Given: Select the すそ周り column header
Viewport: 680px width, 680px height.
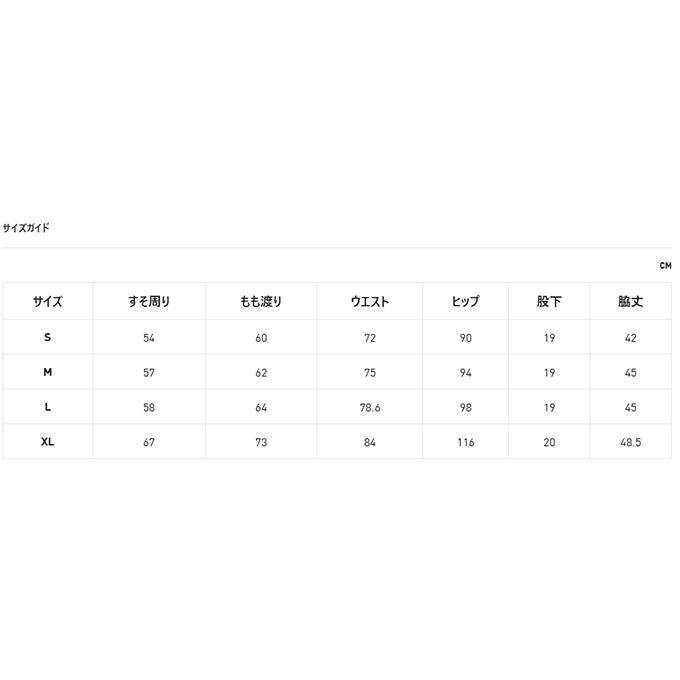Looking at the screenshot, I should (149, 301).
